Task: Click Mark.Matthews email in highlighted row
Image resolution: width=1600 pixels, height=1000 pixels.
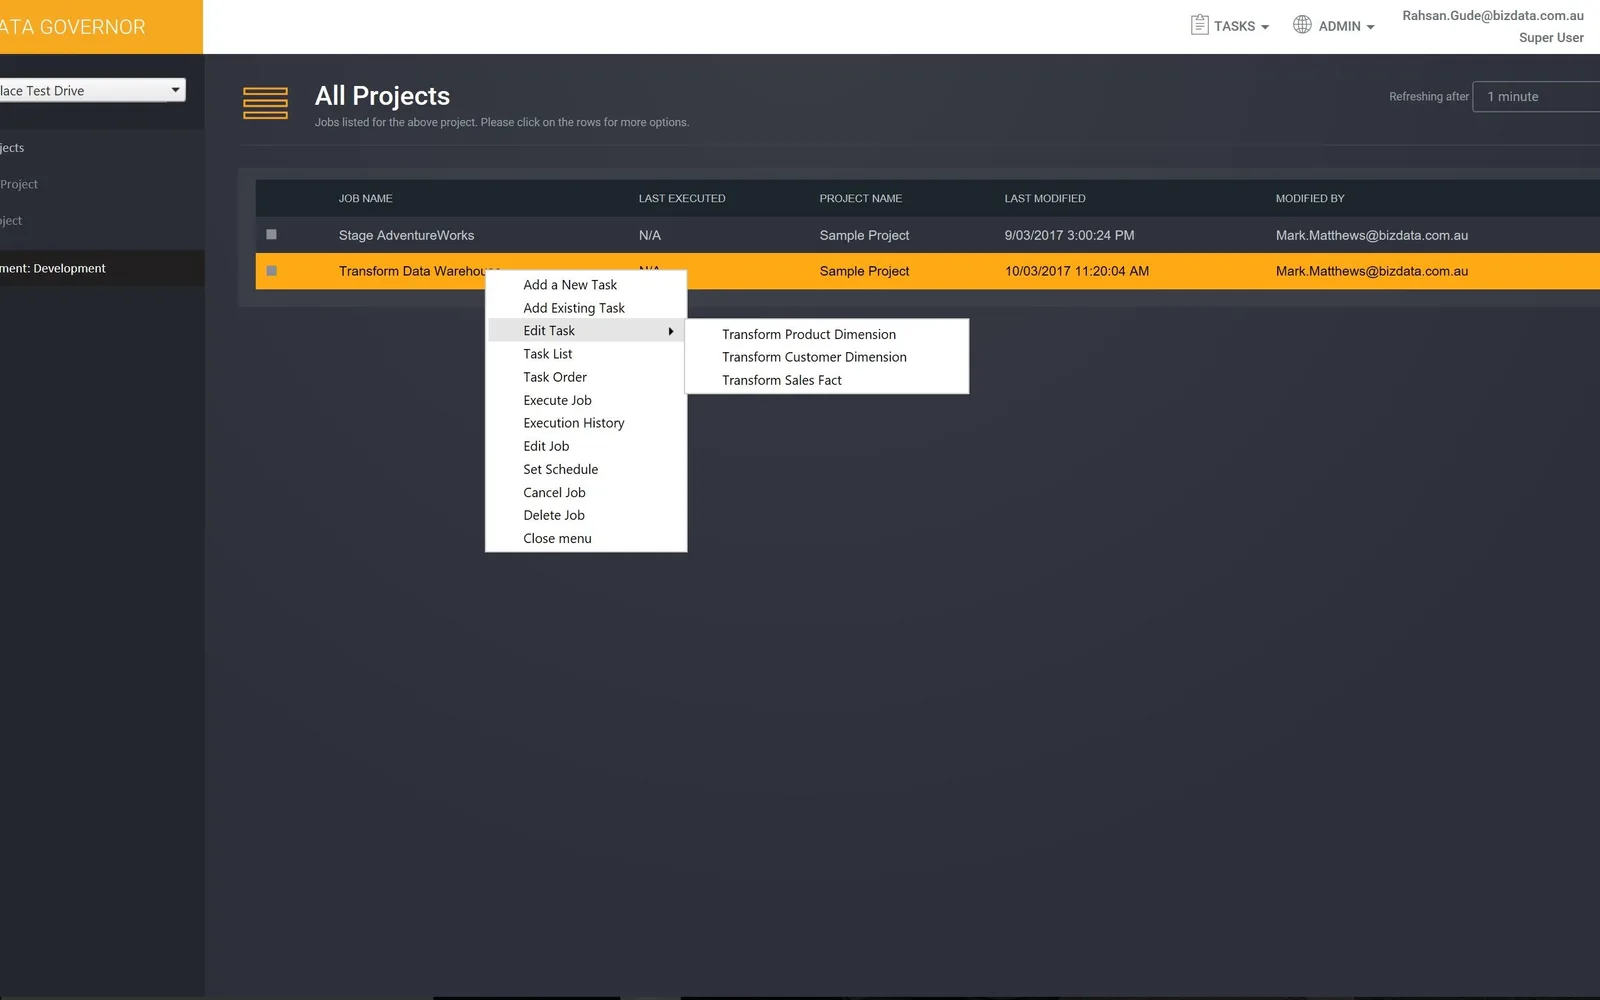Action: click(x=1371, y=271)
